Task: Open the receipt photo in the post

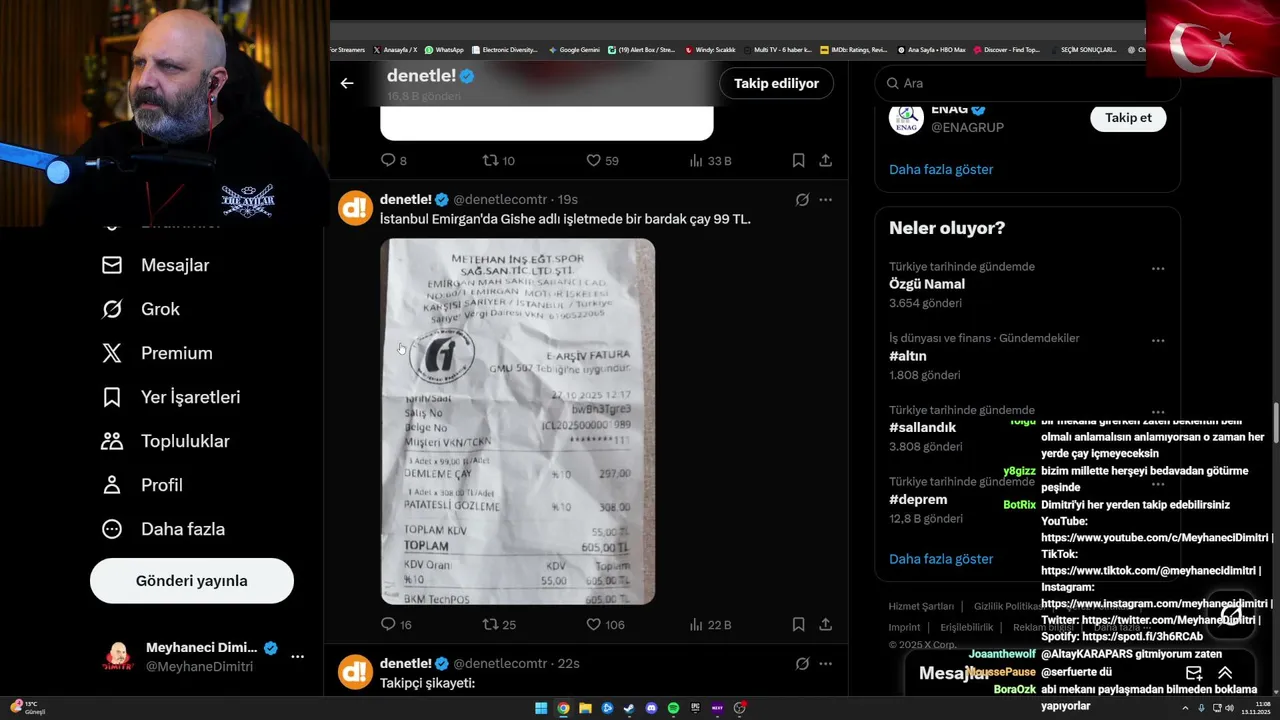Action: (518, 421)
